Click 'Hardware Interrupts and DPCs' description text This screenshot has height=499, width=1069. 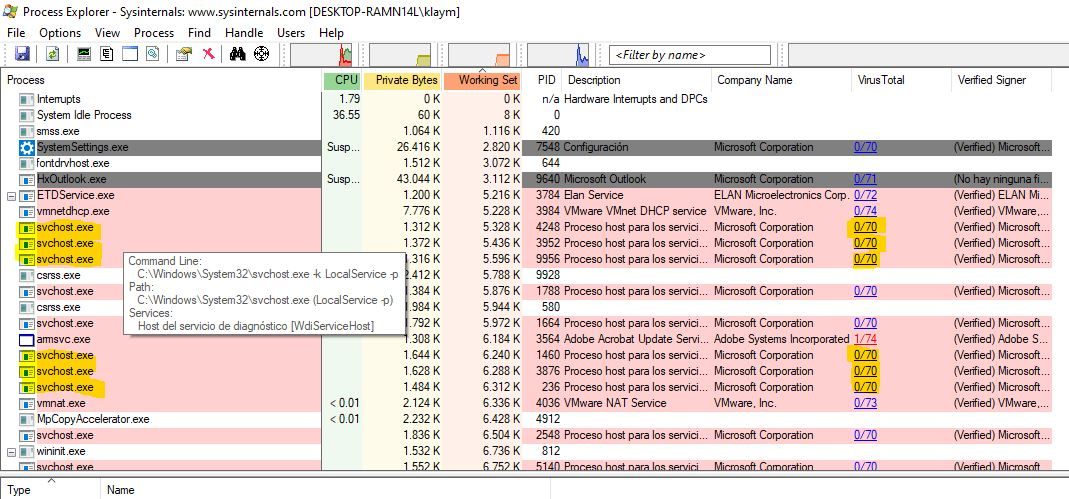click(635, 100)
